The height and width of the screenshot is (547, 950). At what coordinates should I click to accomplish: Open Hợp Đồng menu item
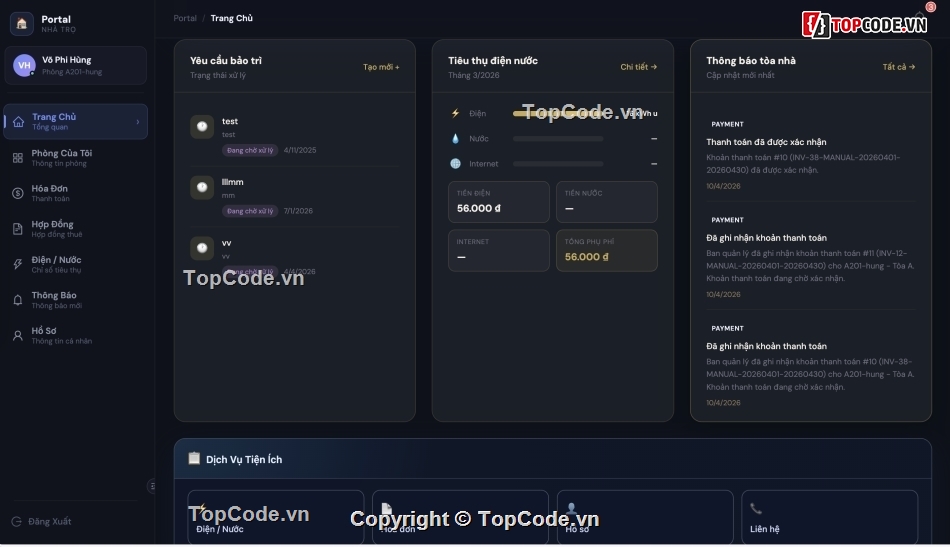[76, 229]
